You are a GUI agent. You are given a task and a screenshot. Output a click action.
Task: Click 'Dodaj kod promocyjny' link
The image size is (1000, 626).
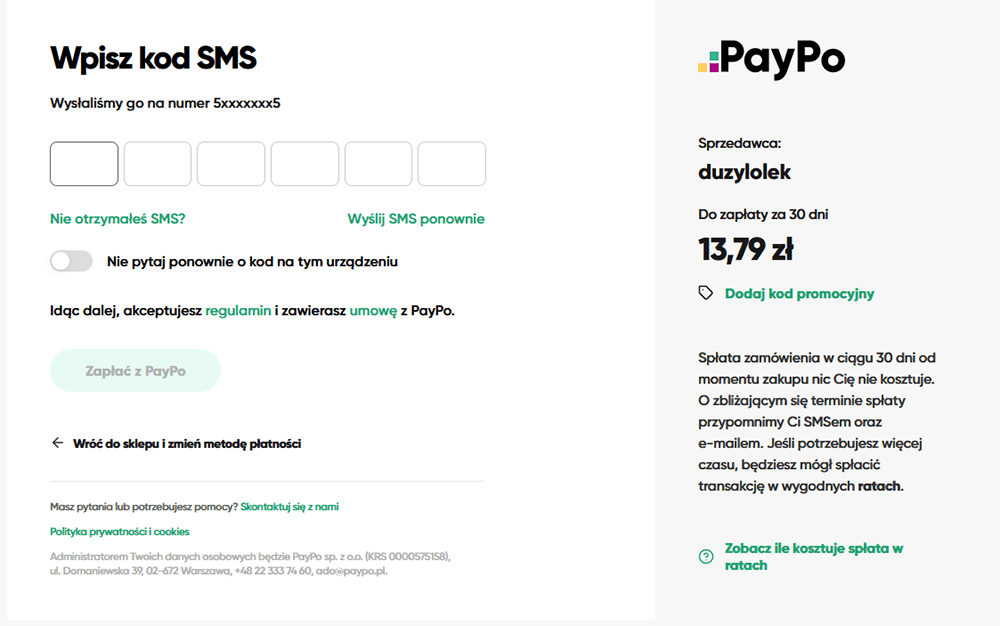799,293
